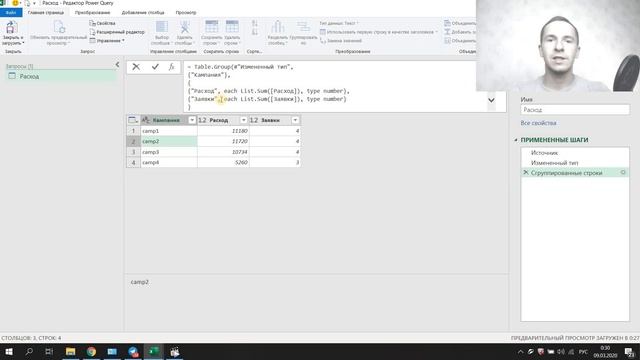Click the Close & Load (Закрыть и загрузить) icon
Viewport: 640px width, 360px height.
click(11, 28)
